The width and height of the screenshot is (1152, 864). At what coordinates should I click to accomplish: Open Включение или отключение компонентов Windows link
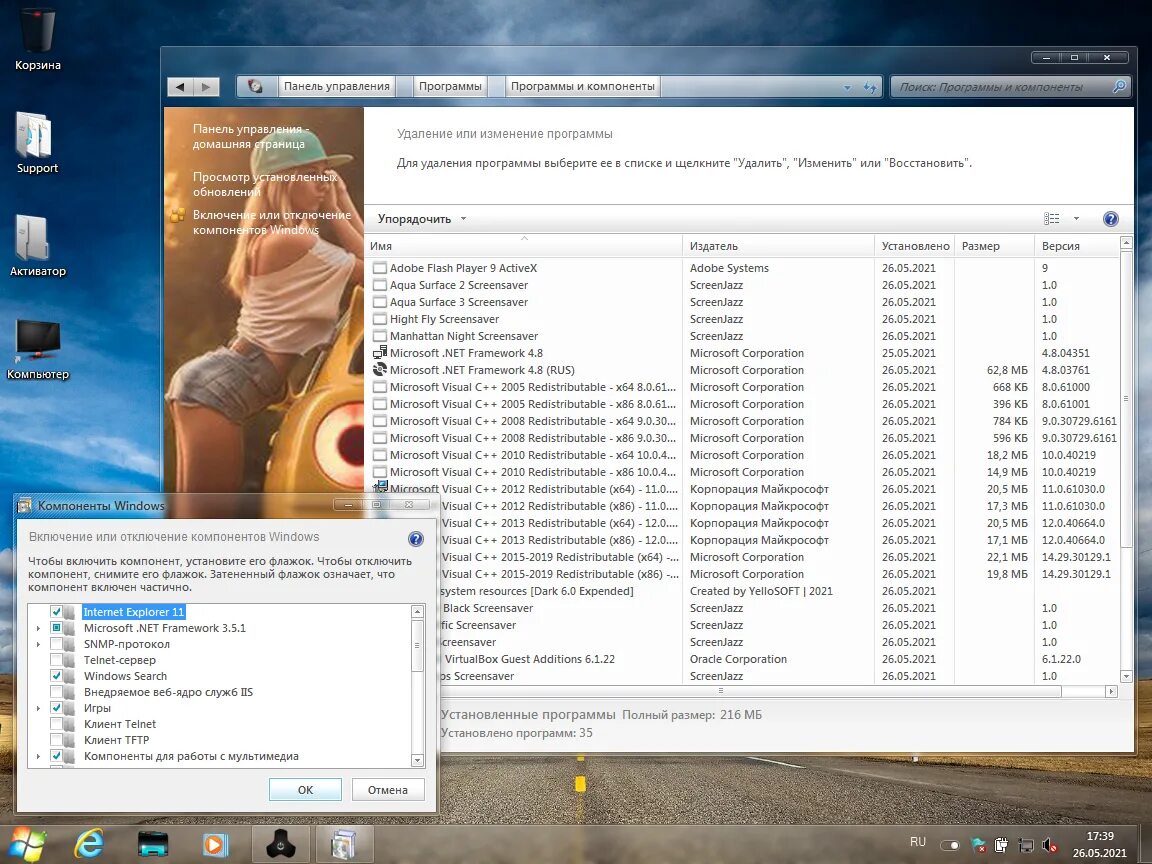pyautogui.click(x=272, y=223)
